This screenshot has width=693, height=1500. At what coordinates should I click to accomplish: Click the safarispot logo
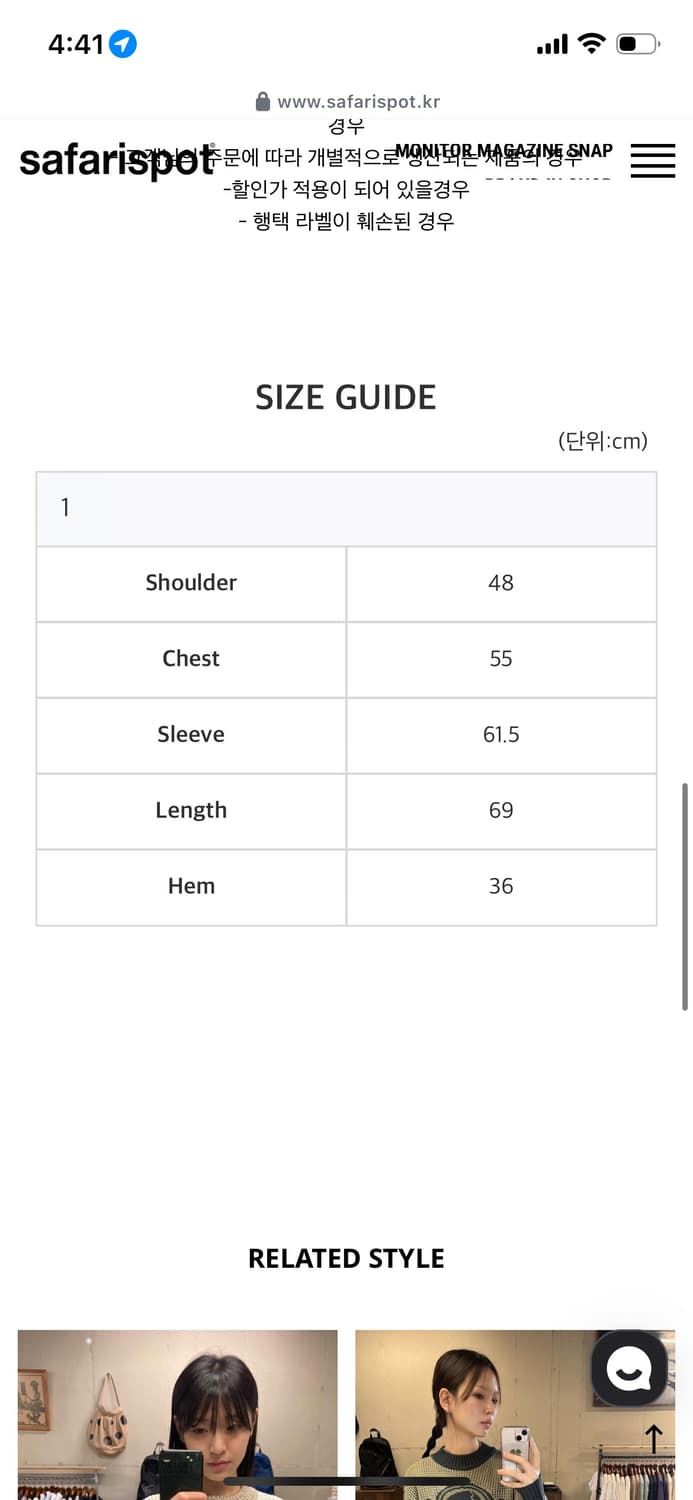(117, 160)
